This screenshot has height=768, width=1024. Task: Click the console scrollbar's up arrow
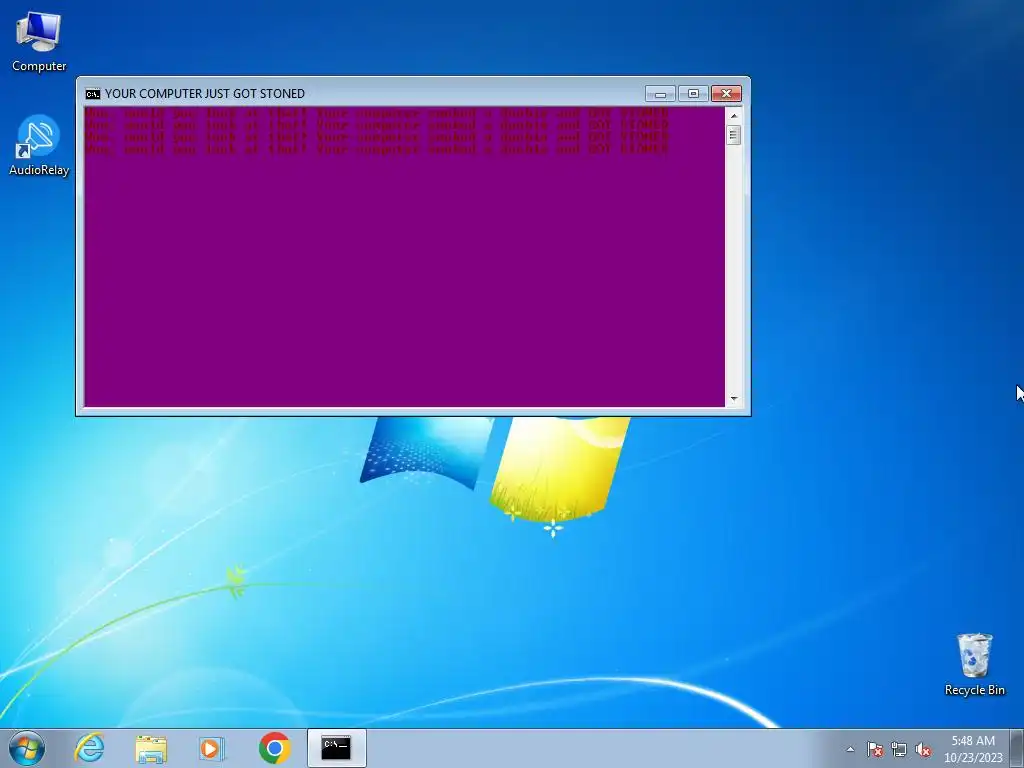pos(734,116)
